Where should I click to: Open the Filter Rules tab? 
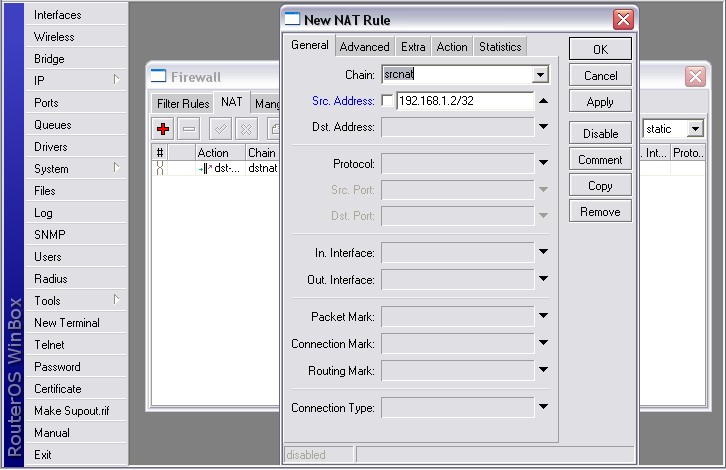click(x=182, y=103)
